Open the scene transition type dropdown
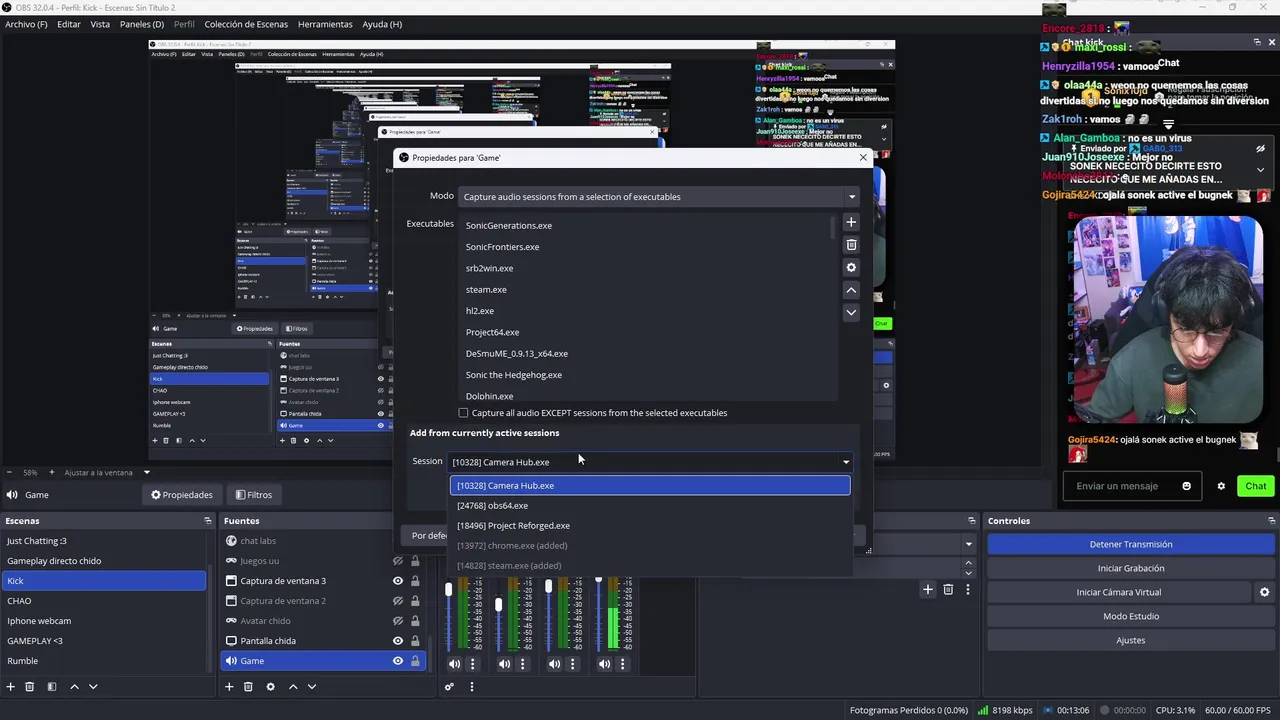The height and width of the screenshot is (720, 1280). point(968,544)
